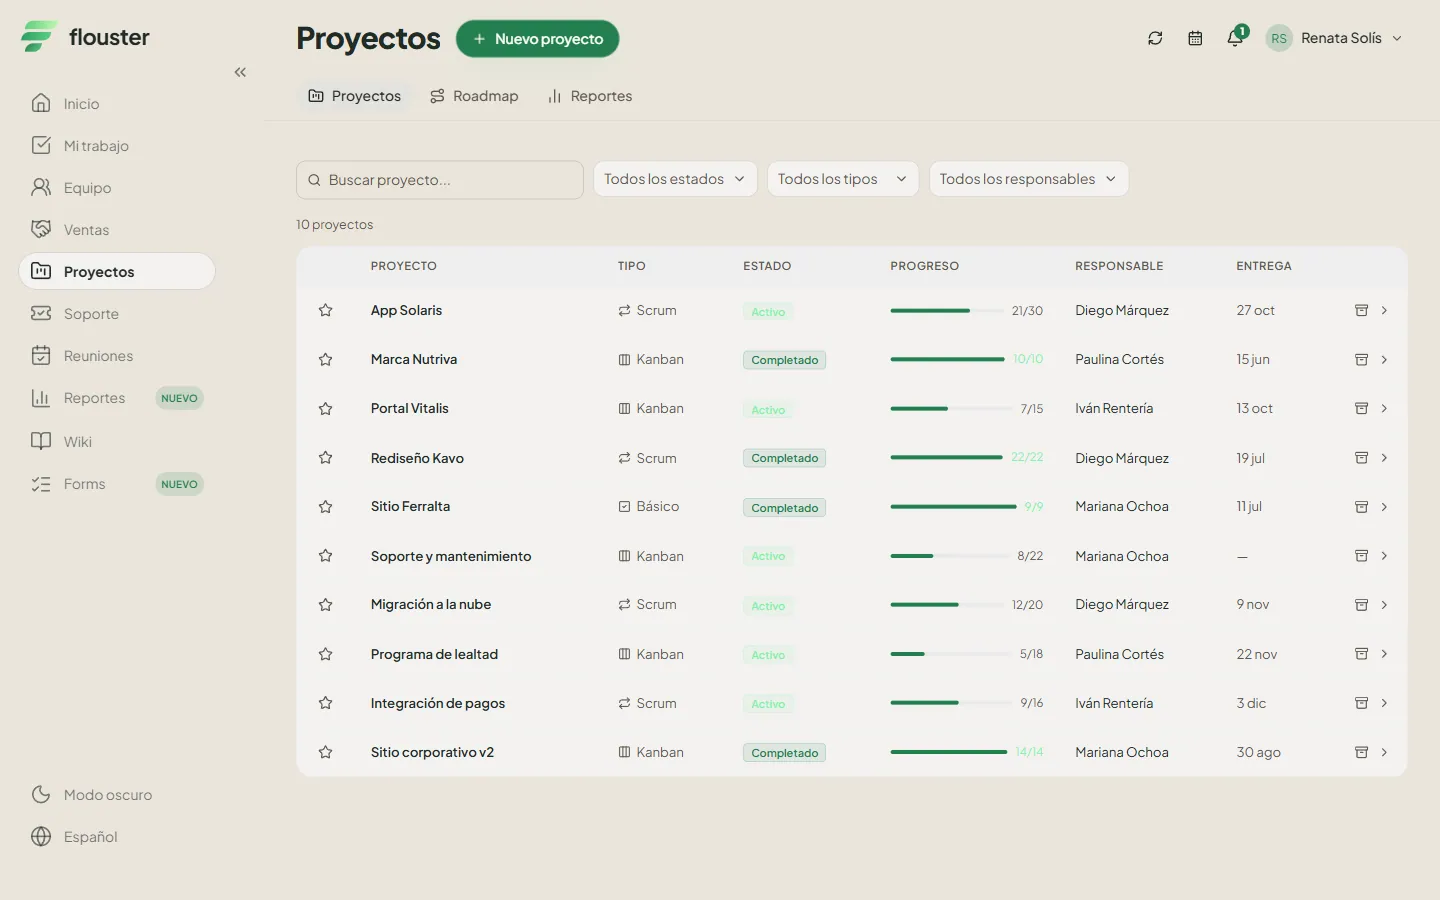
Task: Archive the Marca Nutriva project
Action: coord(1361,359)
